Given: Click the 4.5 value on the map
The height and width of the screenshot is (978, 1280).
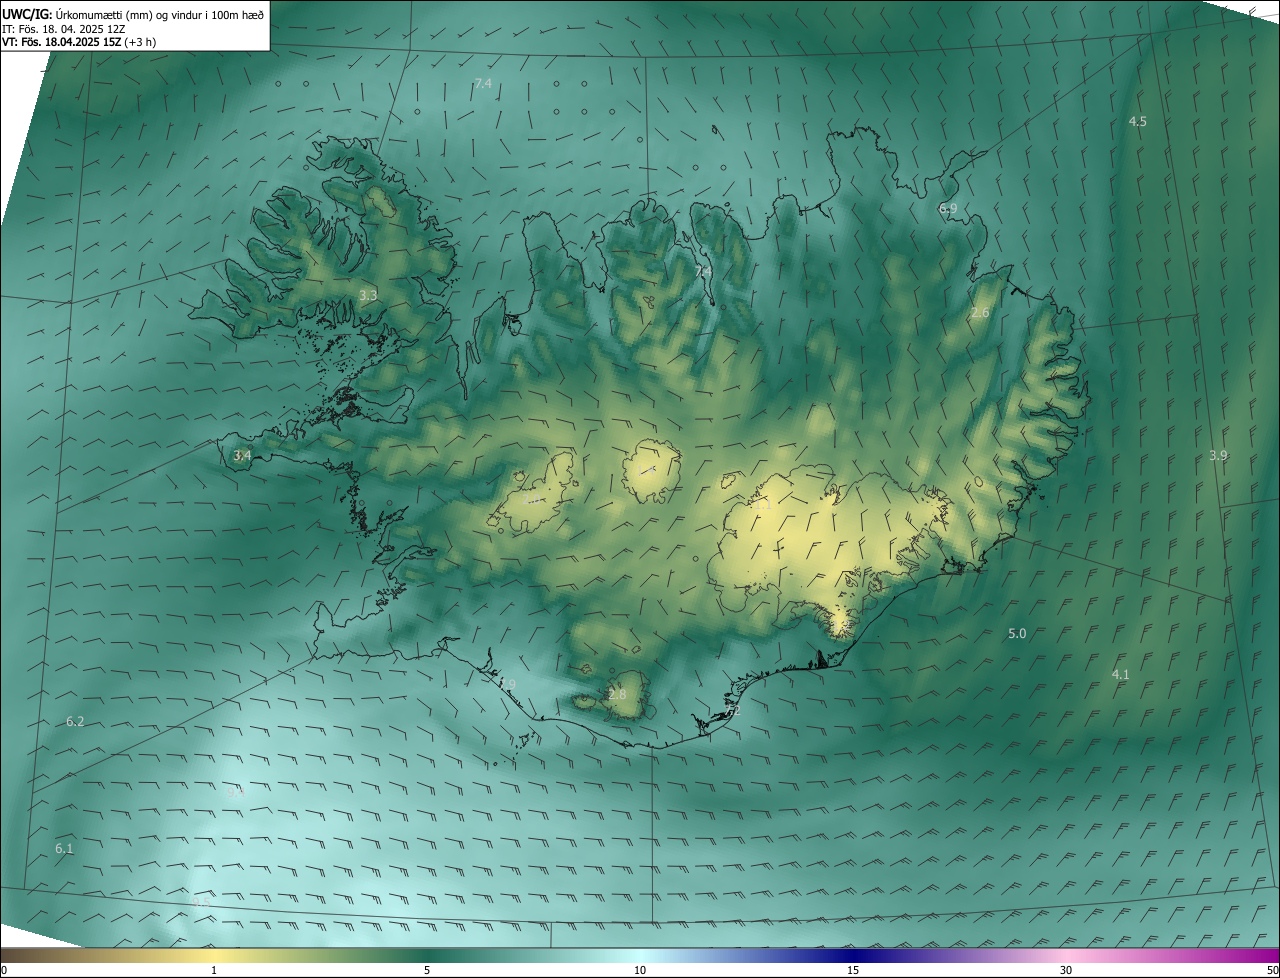Looking at the screenshot, I should tap(1137, 121).
